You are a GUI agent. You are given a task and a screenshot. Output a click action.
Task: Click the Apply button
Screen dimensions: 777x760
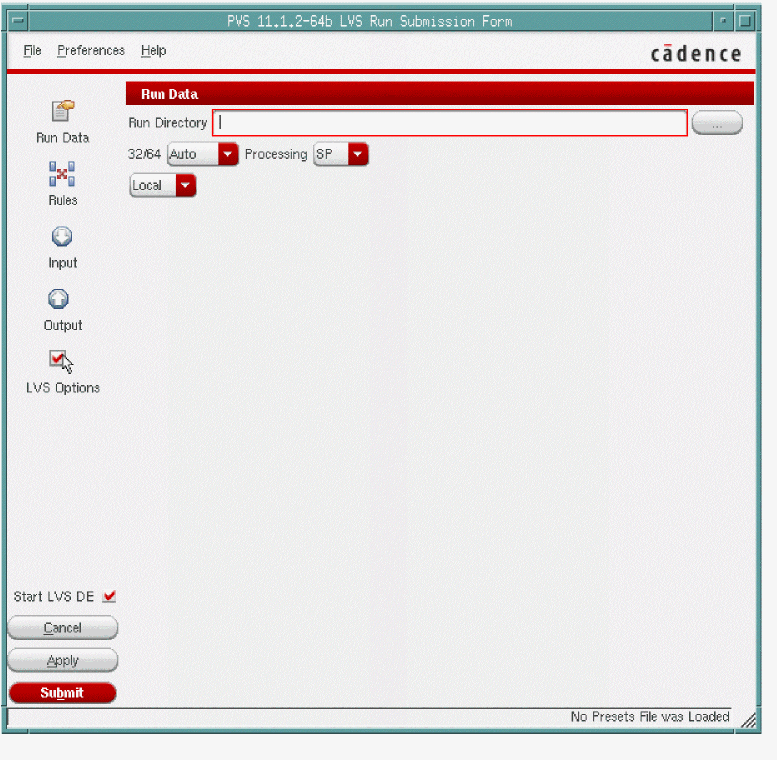[63, 660]
